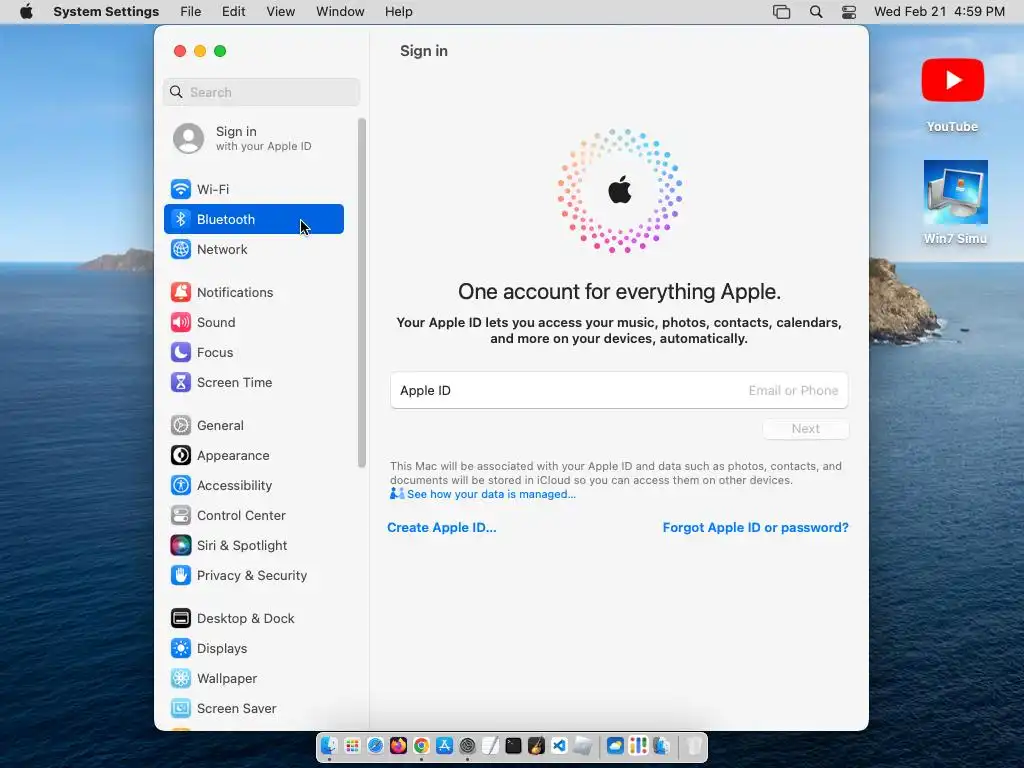Open the File menu
The height and width of the screenshot is (768, 1024).
[191, 12]
